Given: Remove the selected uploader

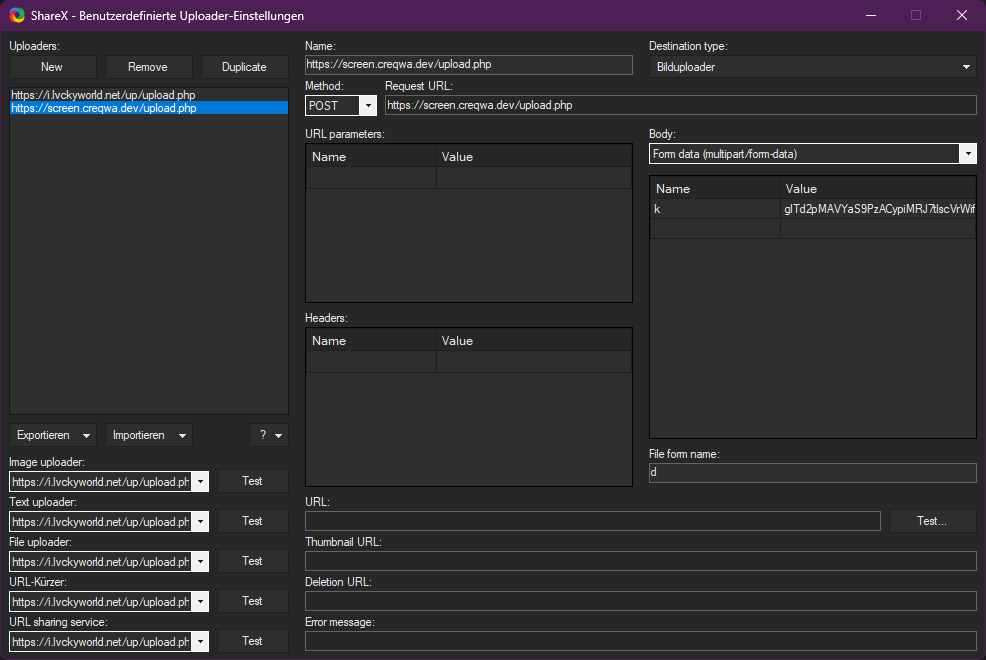Looking at the screenshot, I should (148, 67).
